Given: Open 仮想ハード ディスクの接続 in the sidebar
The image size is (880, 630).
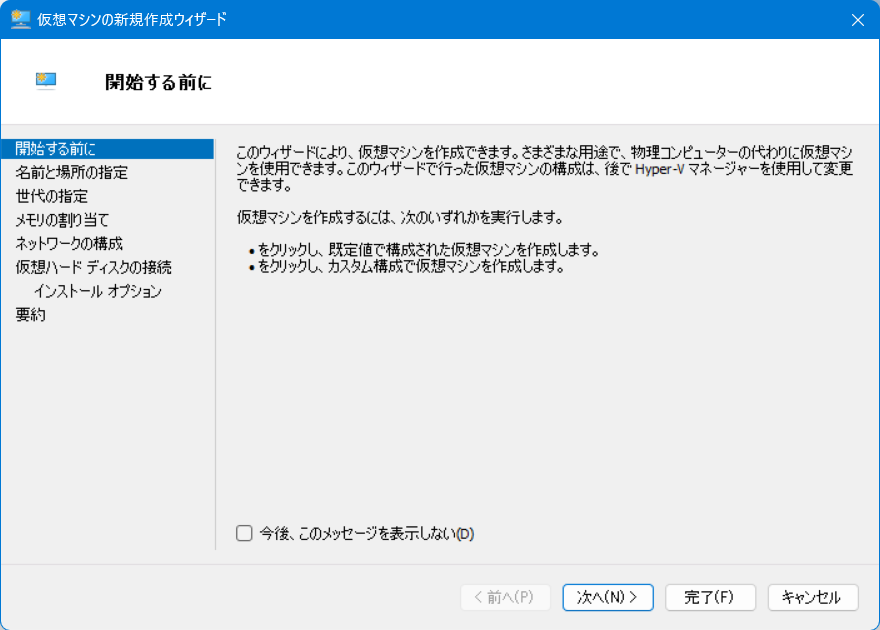Looking at the screenshot, I should tap(93, 267).
